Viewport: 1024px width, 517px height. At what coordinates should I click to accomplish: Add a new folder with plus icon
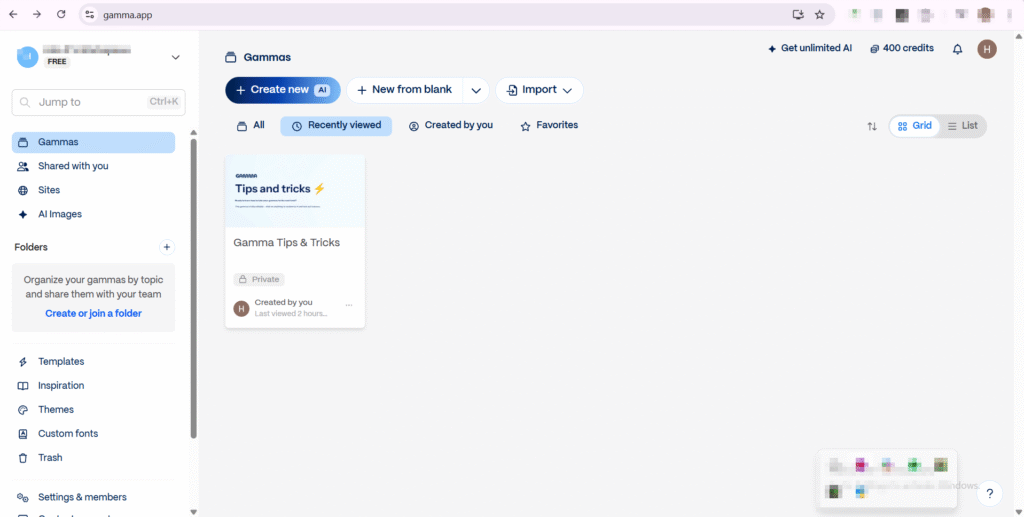(x=167, y=247)
